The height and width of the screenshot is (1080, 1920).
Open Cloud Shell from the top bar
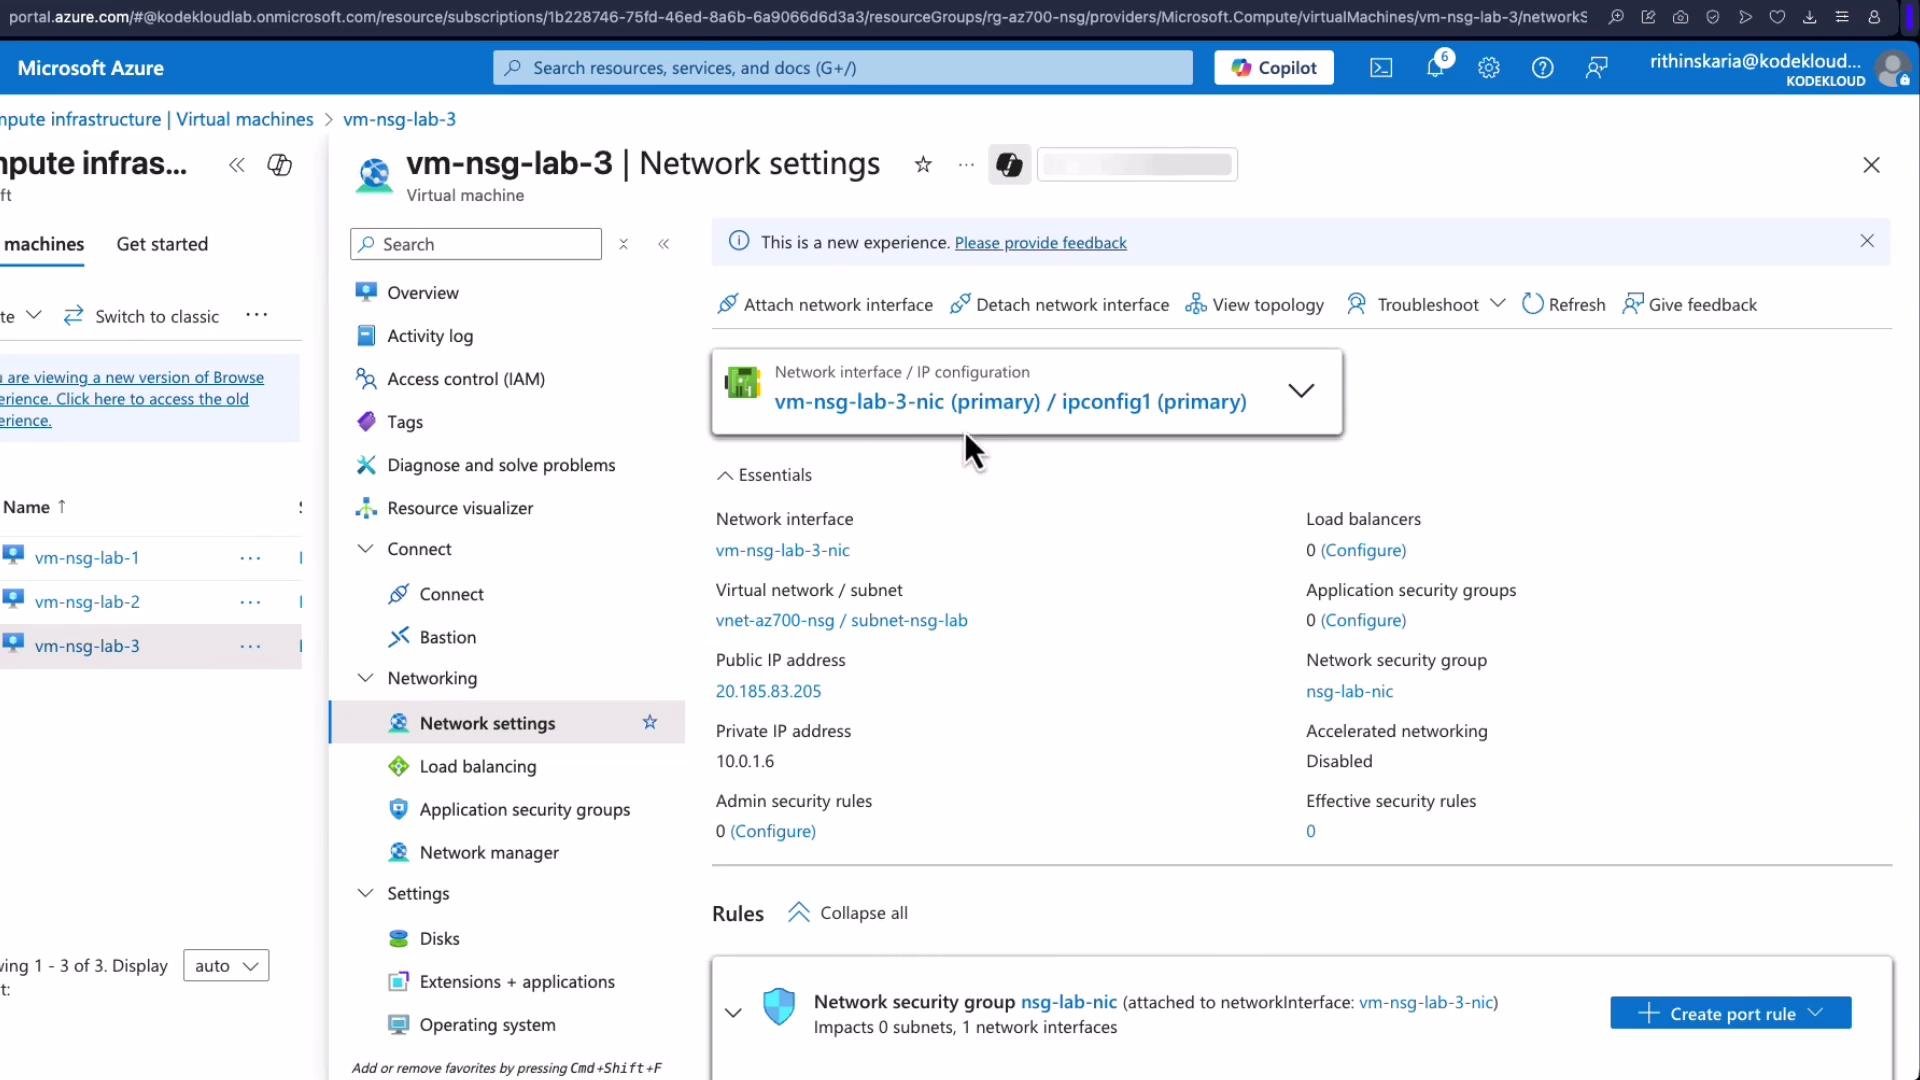1381,68
